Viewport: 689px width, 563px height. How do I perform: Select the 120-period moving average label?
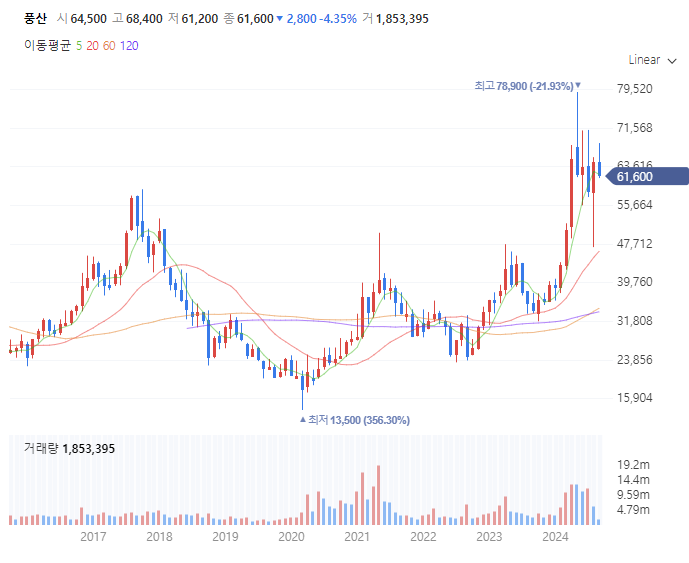(129, 46)
